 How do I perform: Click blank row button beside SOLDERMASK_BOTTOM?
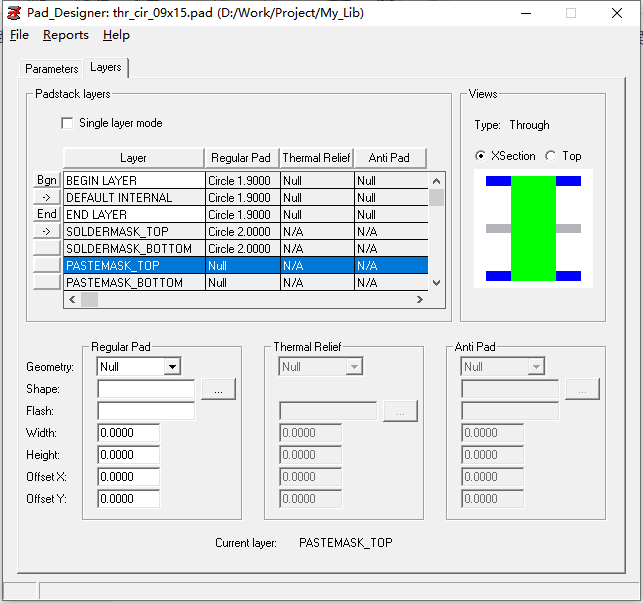coord(47,248)
